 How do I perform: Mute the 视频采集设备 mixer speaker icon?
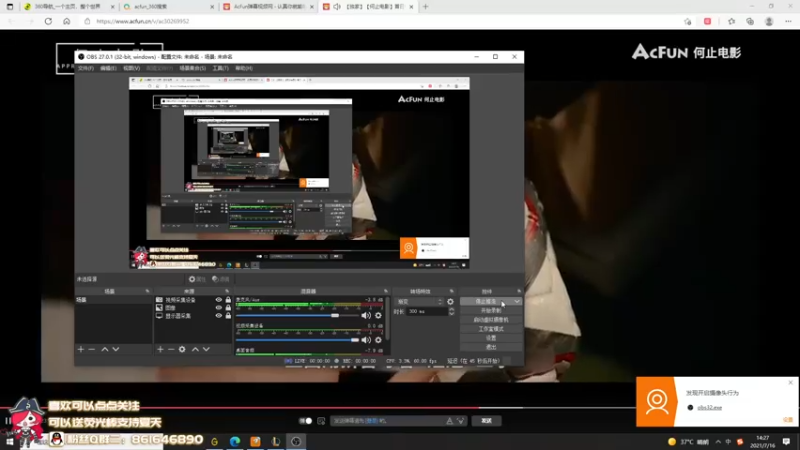pos(366,340)
